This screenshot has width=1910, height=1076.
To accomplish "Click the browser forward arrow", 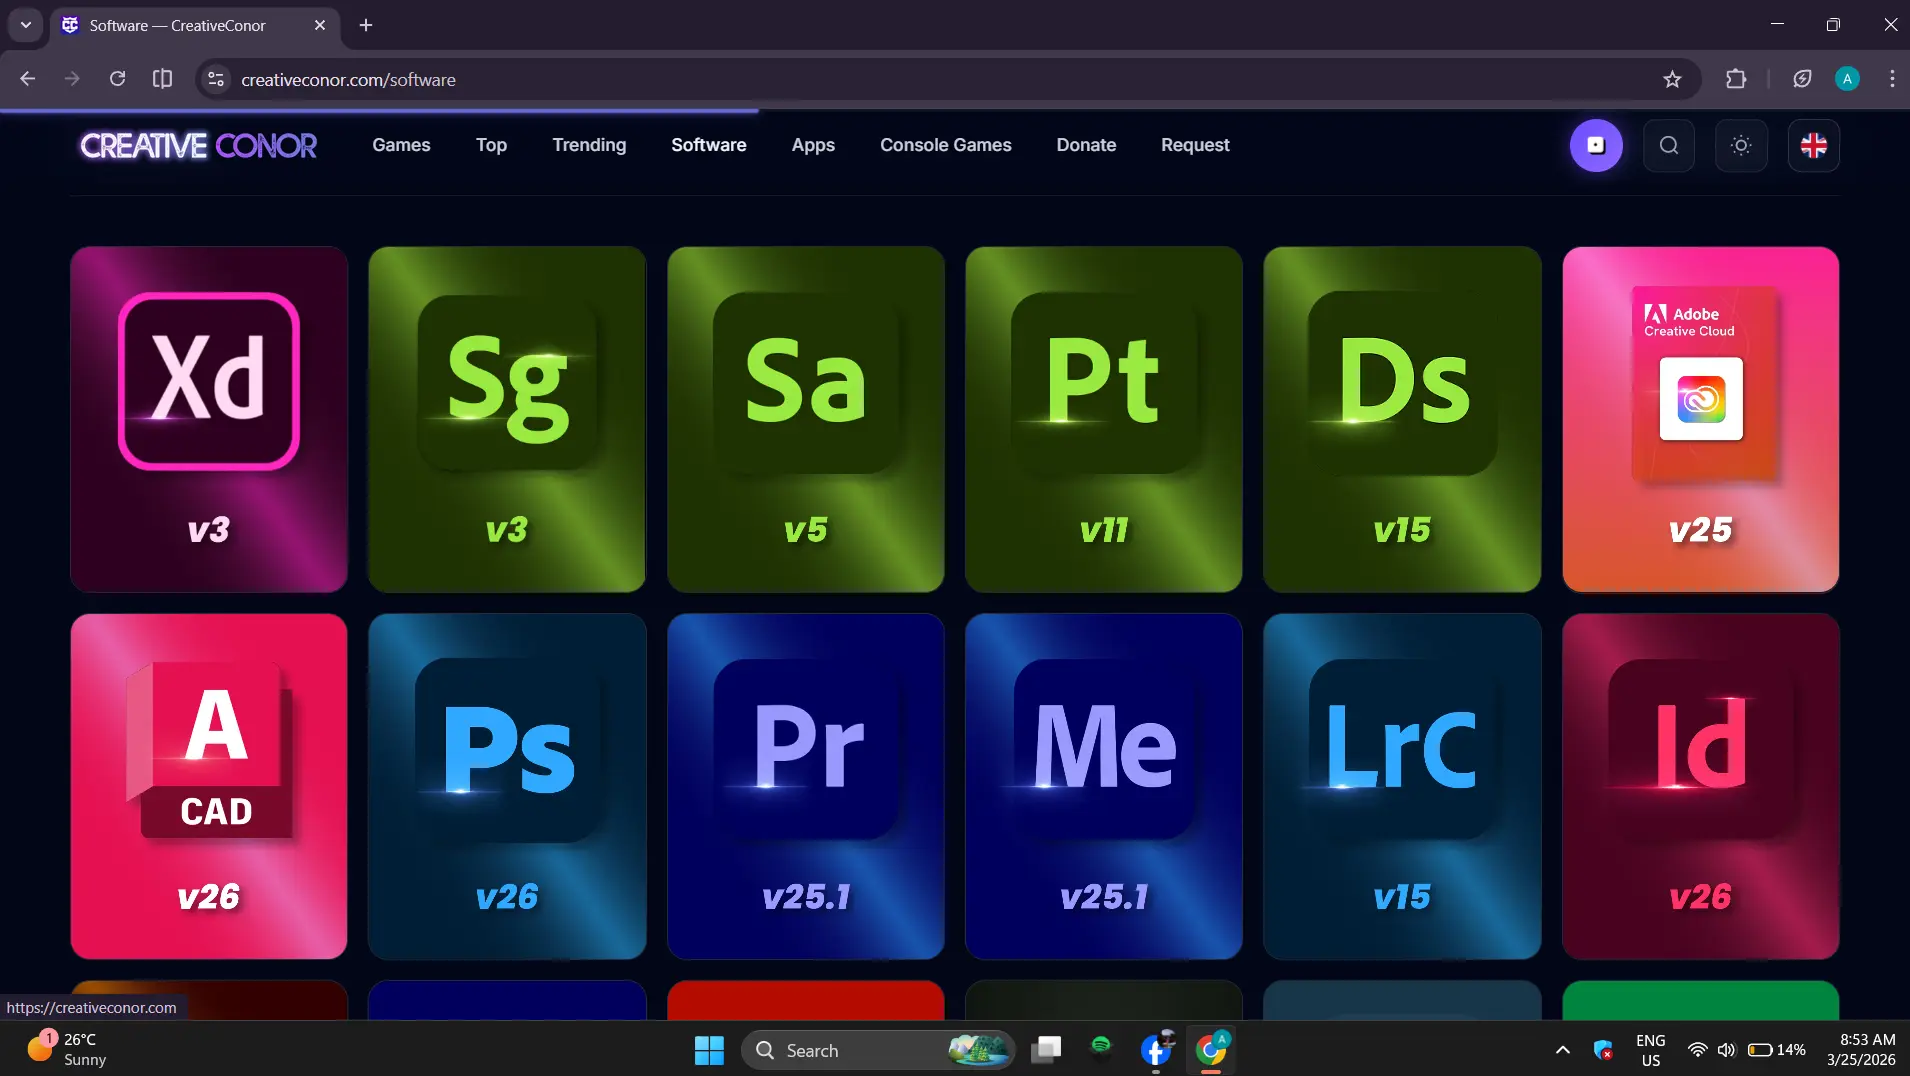I will (72, 79).
